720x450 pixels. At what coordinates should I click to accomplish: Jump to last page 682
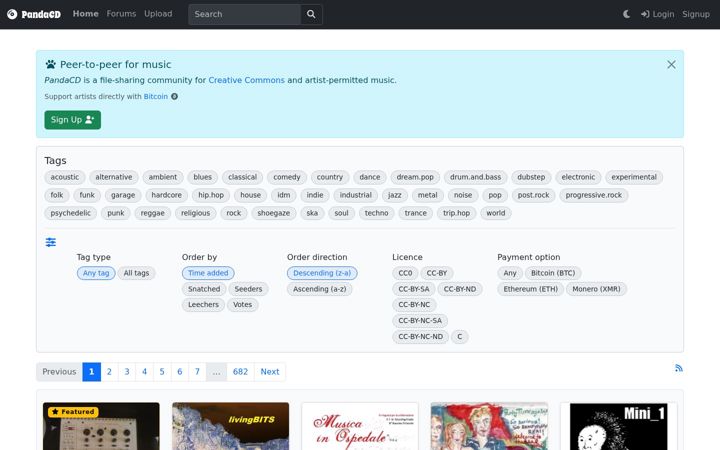pos(240,372)
